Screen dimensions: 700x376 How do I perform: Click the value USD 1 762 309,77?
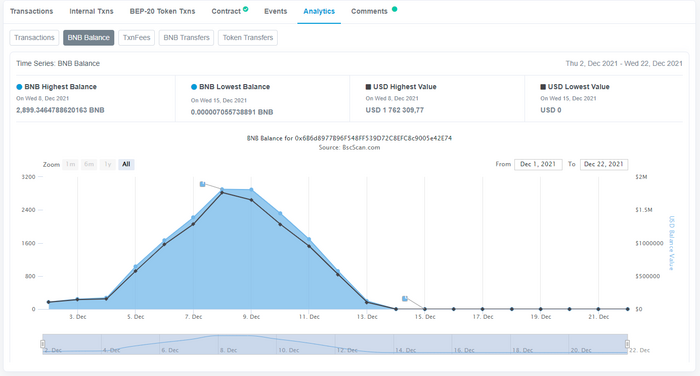[x=395, y=110]
